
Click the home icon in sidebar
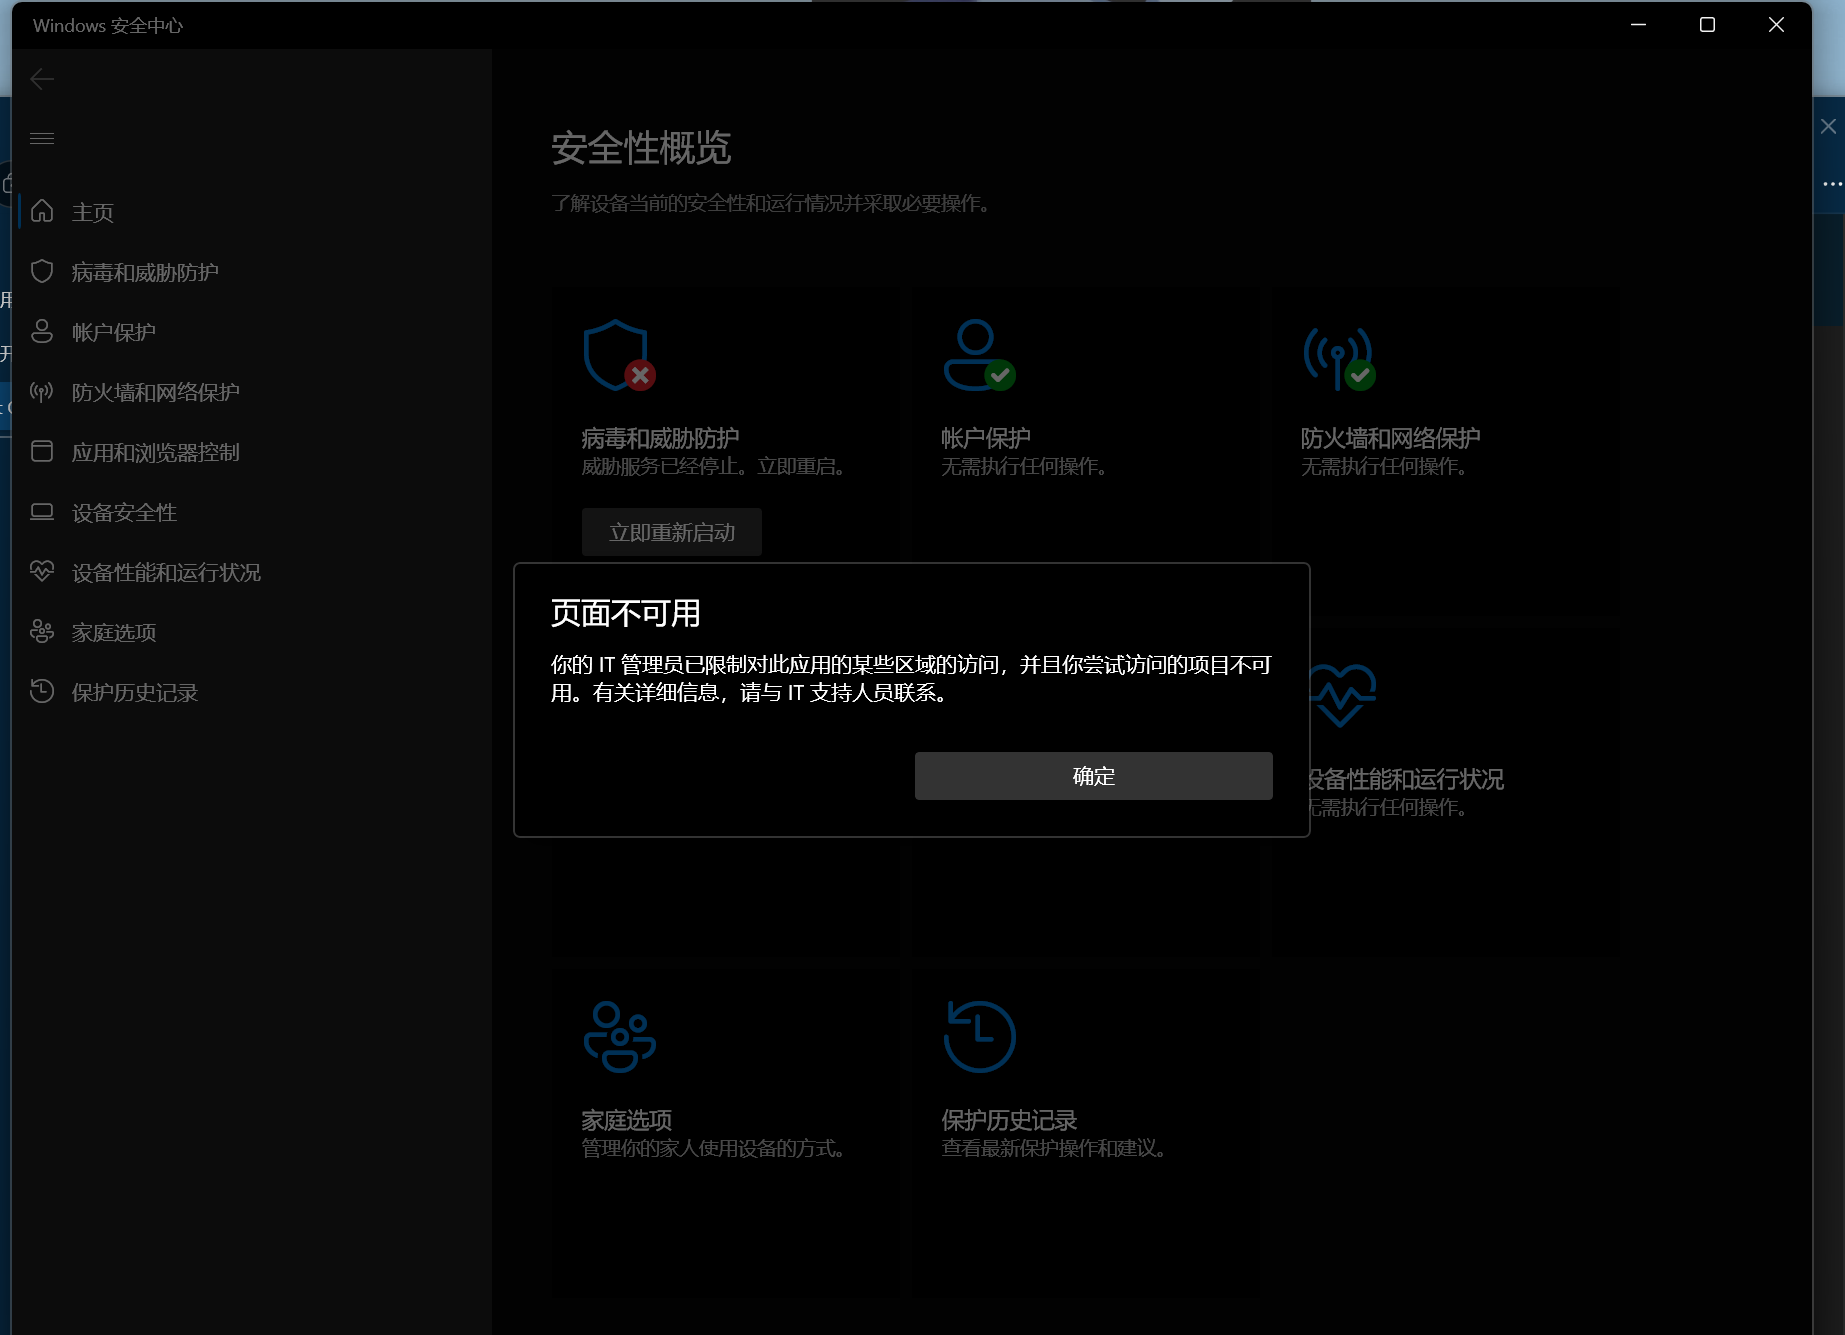(42, 211)
